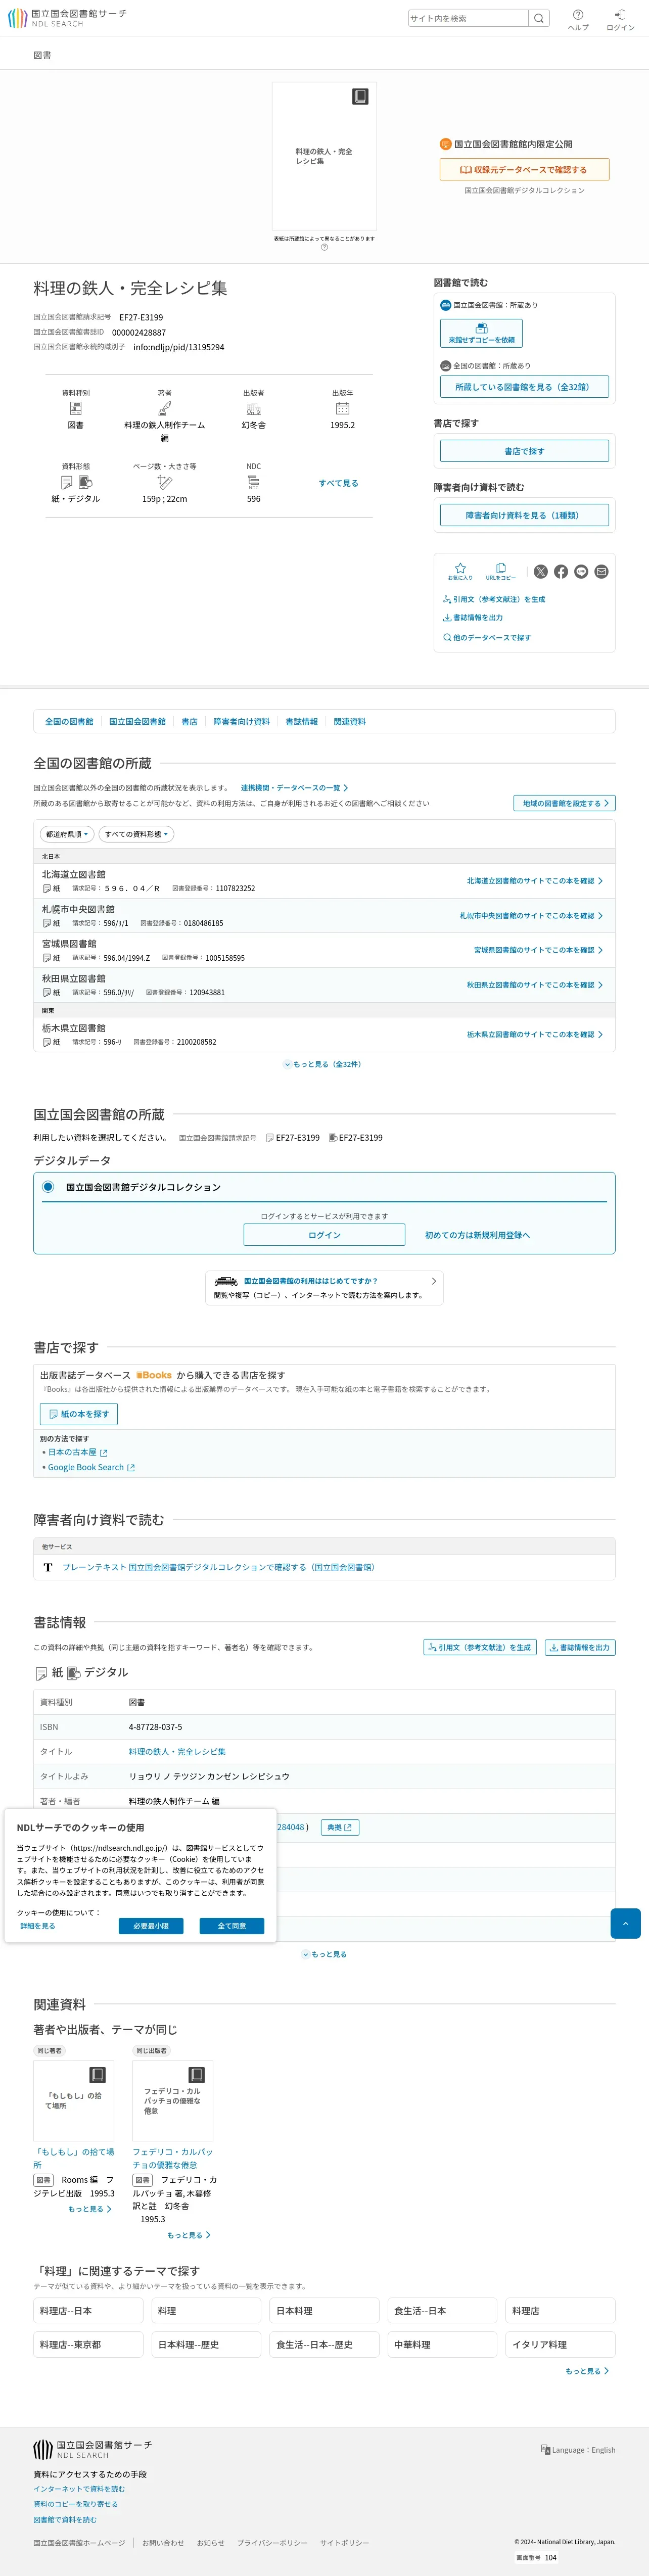Viewport: 649px width, 2576px height.
Task: Share on X icon
Action: point(541,572)
